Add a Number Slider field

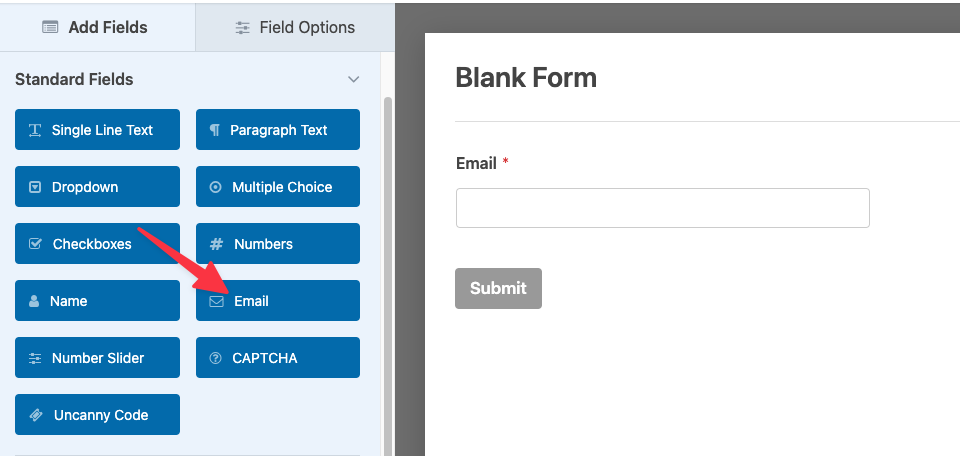coord(98,358)
